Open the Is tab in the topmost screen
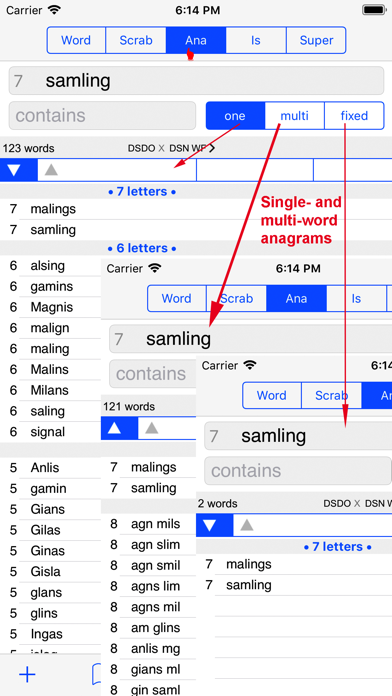Screen dimensions: 392x696 click(256, 40)
